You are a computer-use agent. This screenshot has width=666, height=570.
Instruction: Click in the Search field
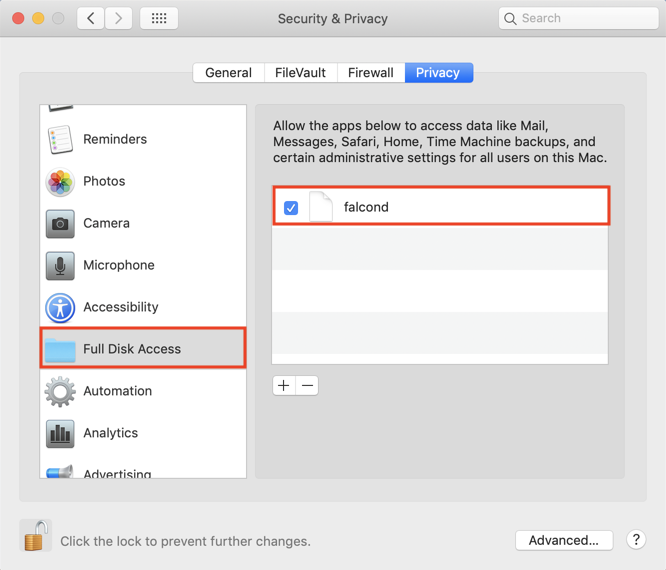click(x=578, y=18)
